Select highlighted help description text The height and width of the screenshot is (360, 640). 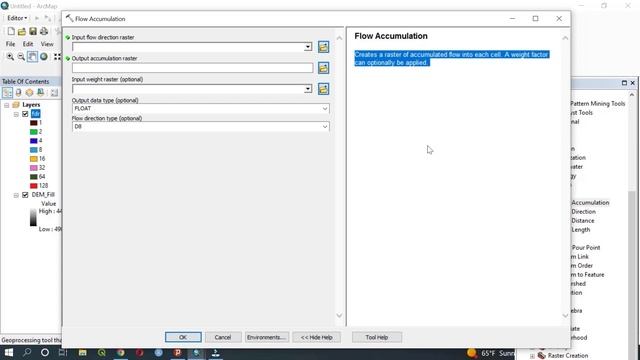(451, 58)
